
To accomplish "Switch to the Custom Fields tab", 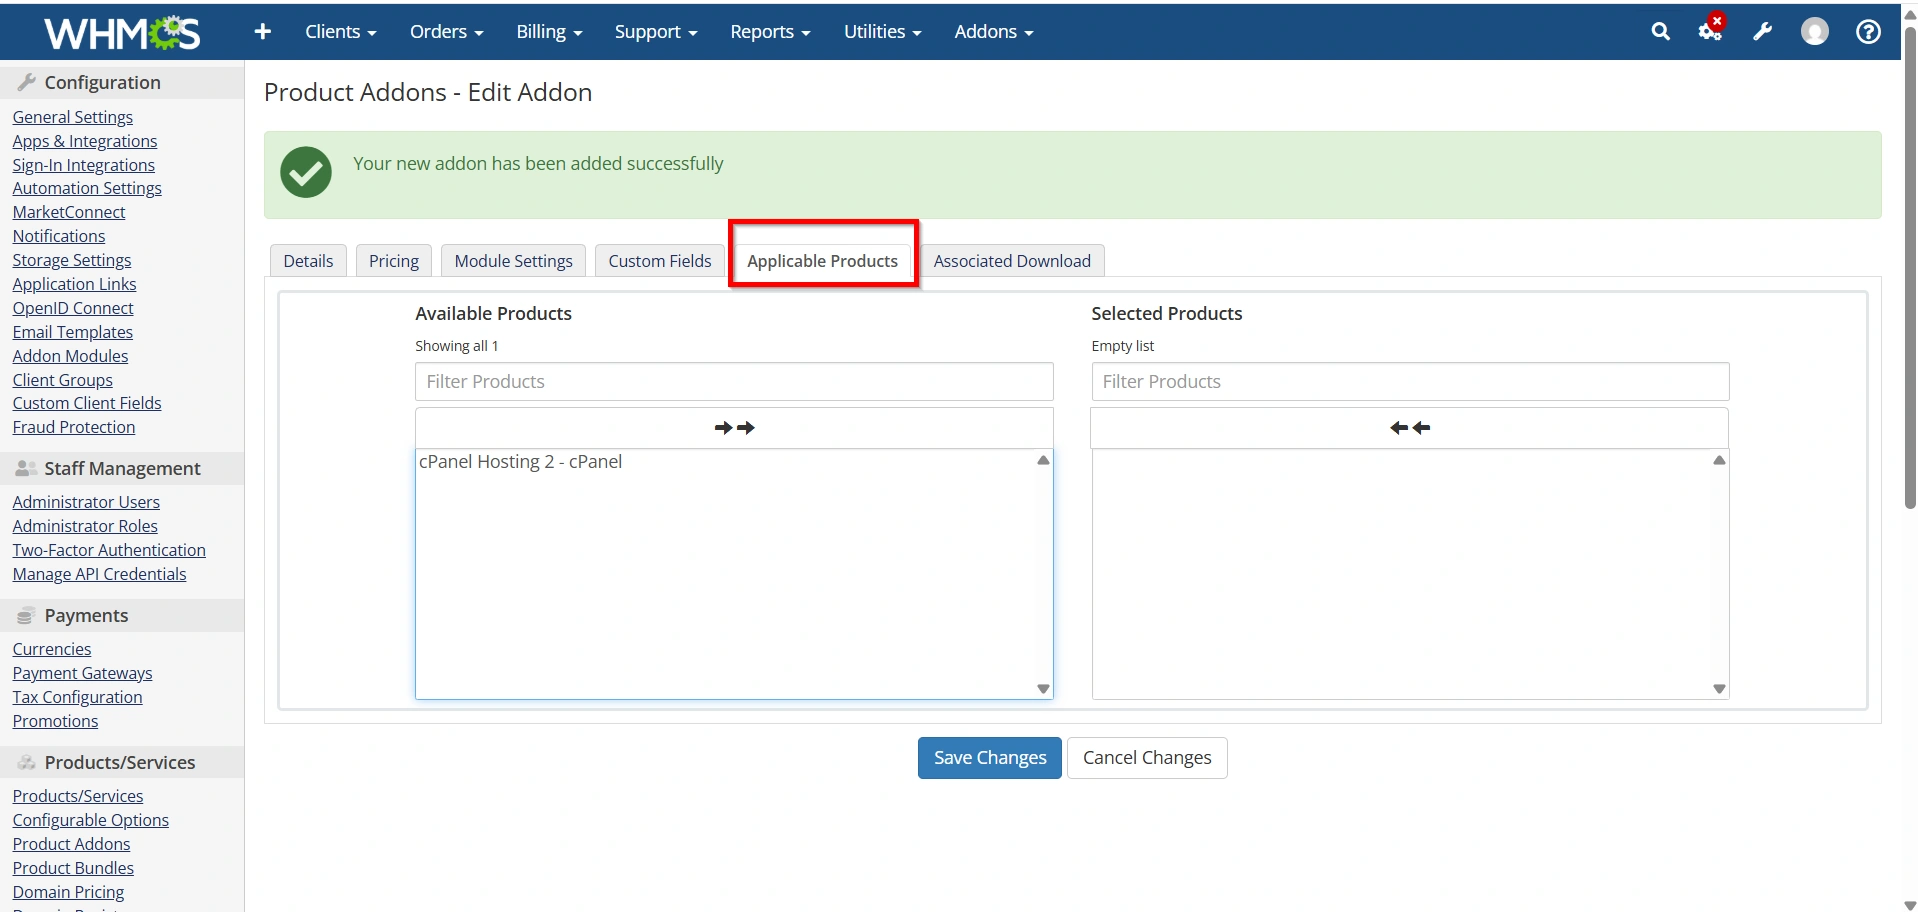I will tap(660, 261).
